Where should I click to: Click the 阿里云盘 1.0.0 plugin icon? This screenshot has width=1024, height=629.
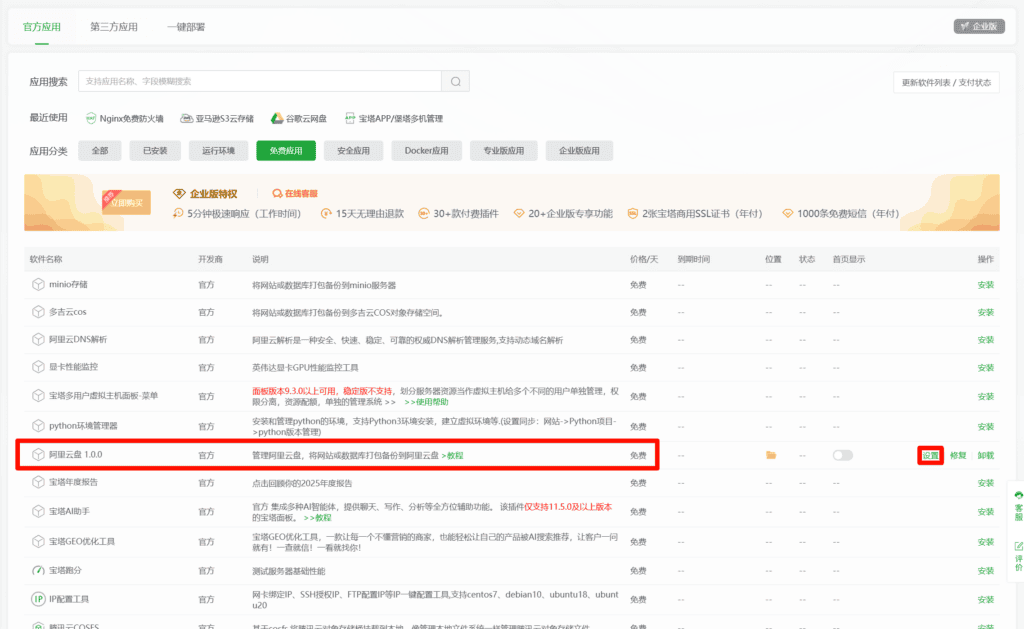(x=39, y=454)
